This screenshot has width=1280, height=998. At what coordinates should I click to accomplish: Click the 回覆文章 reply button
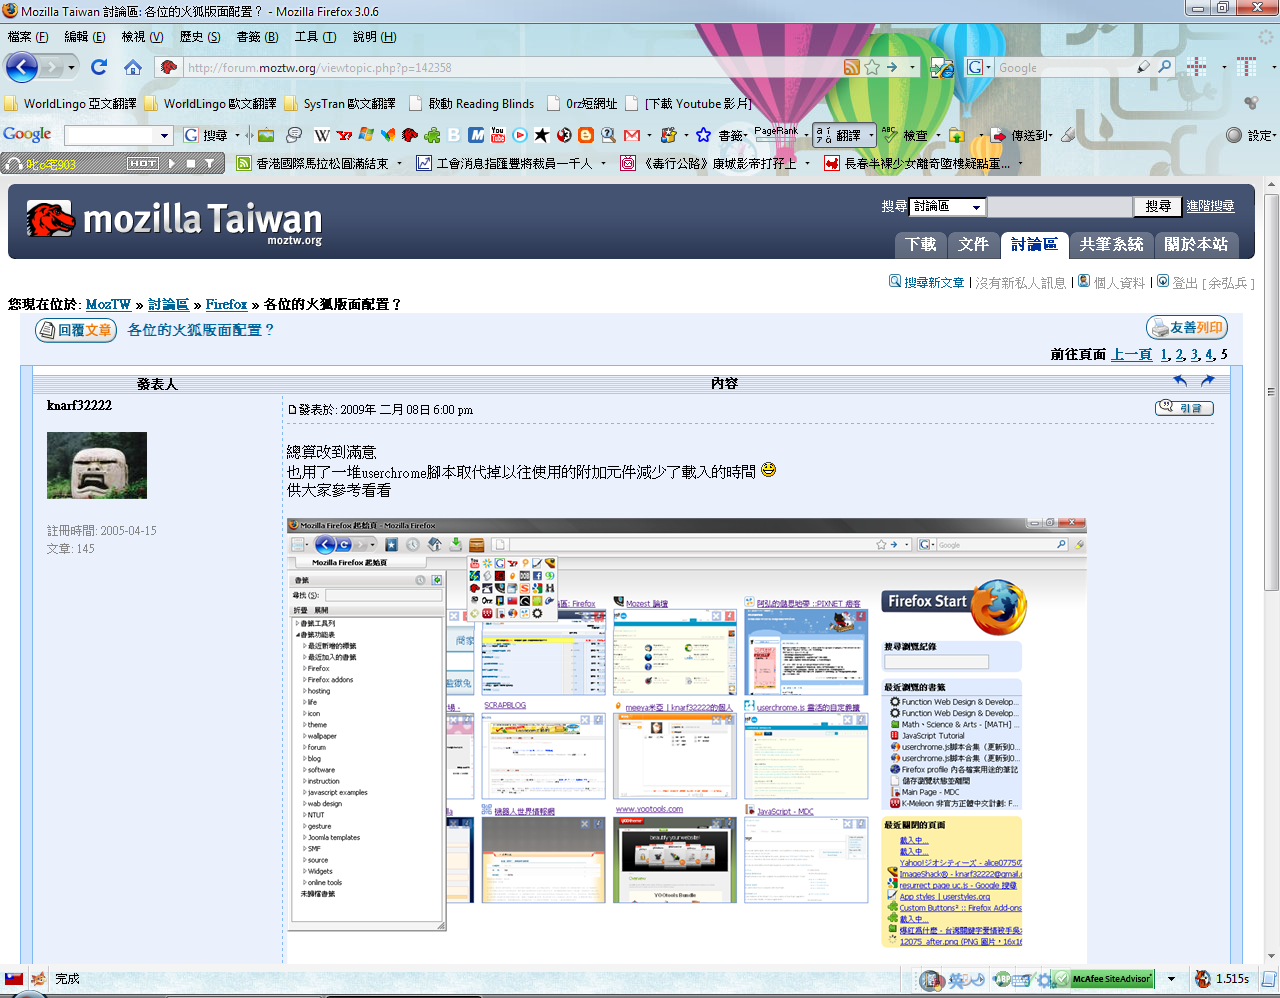[76, 330]
